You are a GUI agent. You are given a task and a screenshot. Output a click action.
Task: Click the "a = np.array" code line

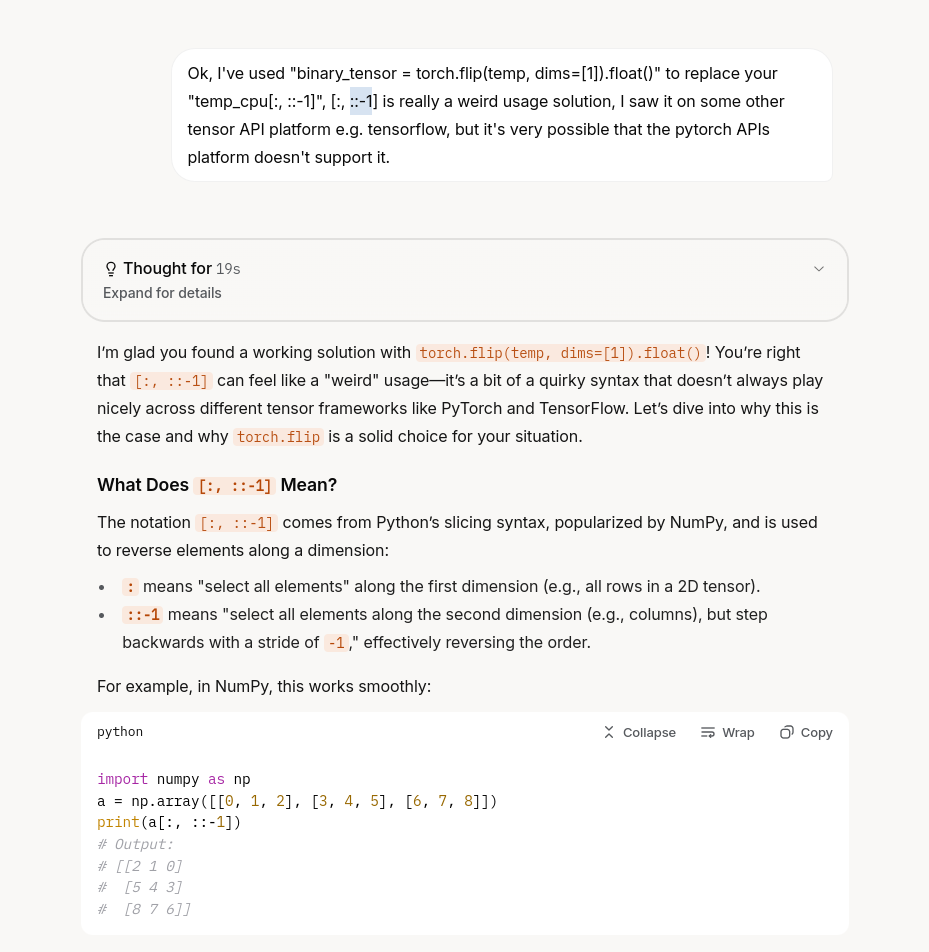[297, 801]
